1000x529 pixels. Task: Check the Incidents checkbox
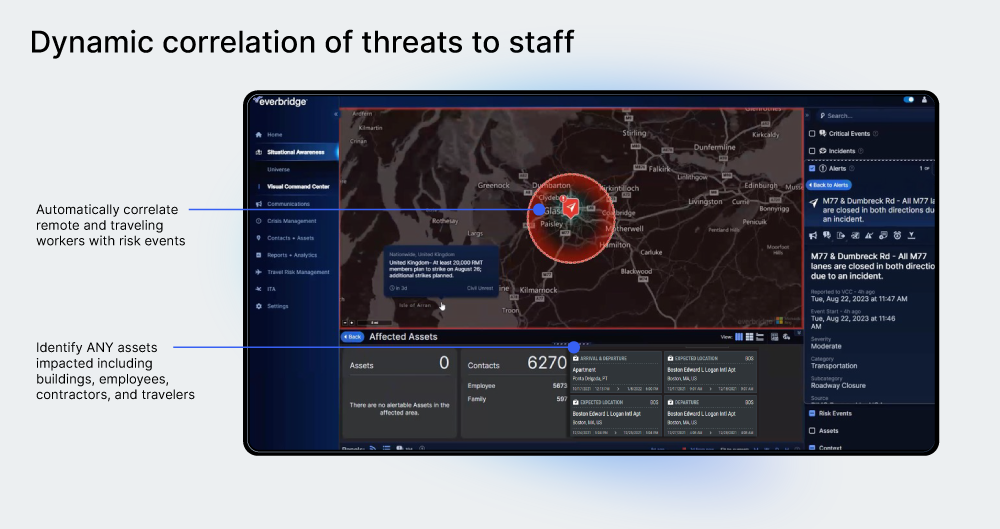coord(812,151)
